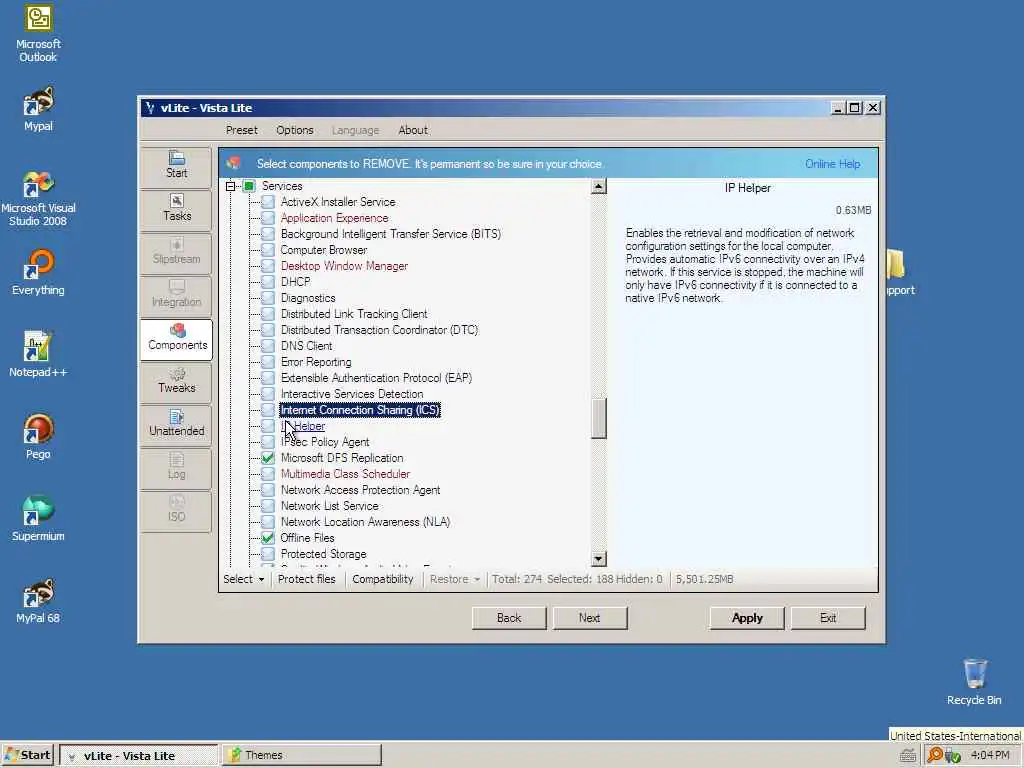Open the Windows Start button
The height and width of the screenshot is (768, 1024).
pyautogui.click(x=28, y=756)
